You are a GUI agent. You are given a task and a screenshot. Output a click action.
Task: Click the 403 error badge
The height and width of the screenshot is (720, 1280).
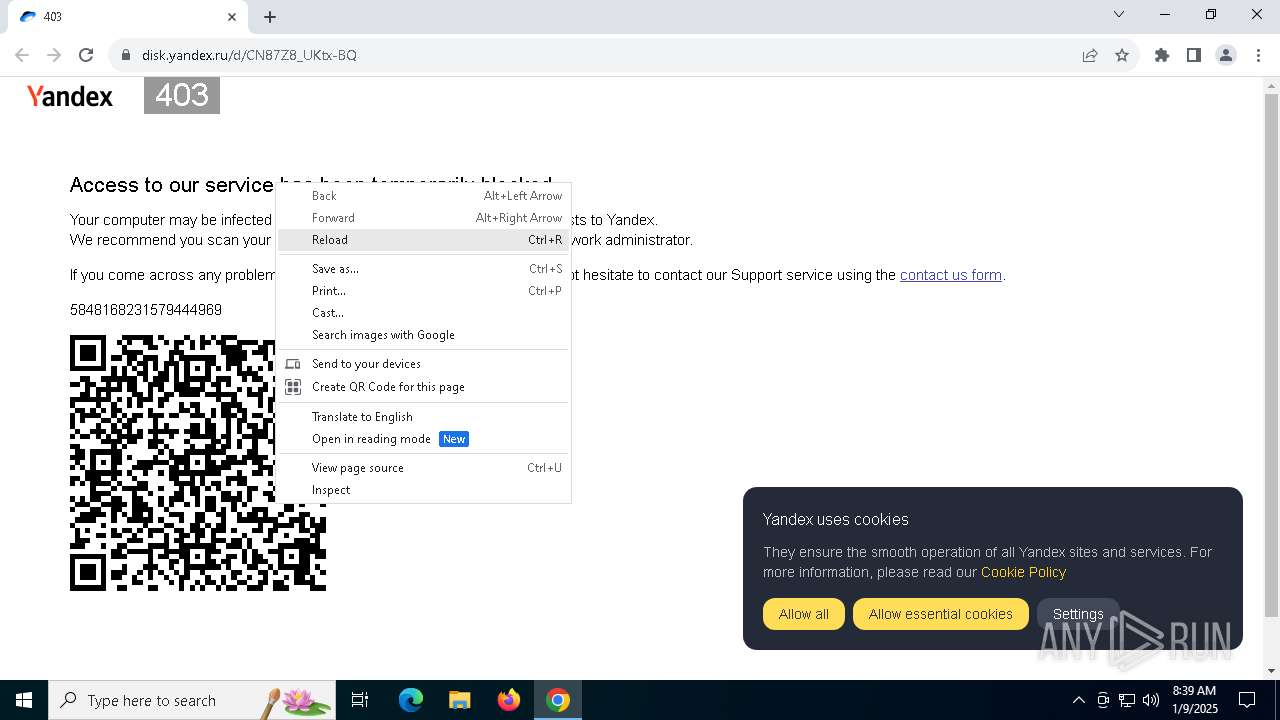pyautogui.click(x=182, y=96)
